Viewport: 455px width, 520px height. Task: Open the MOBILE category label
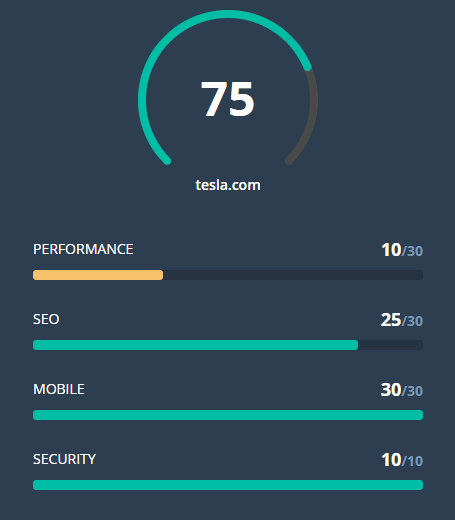coord(59,389)
